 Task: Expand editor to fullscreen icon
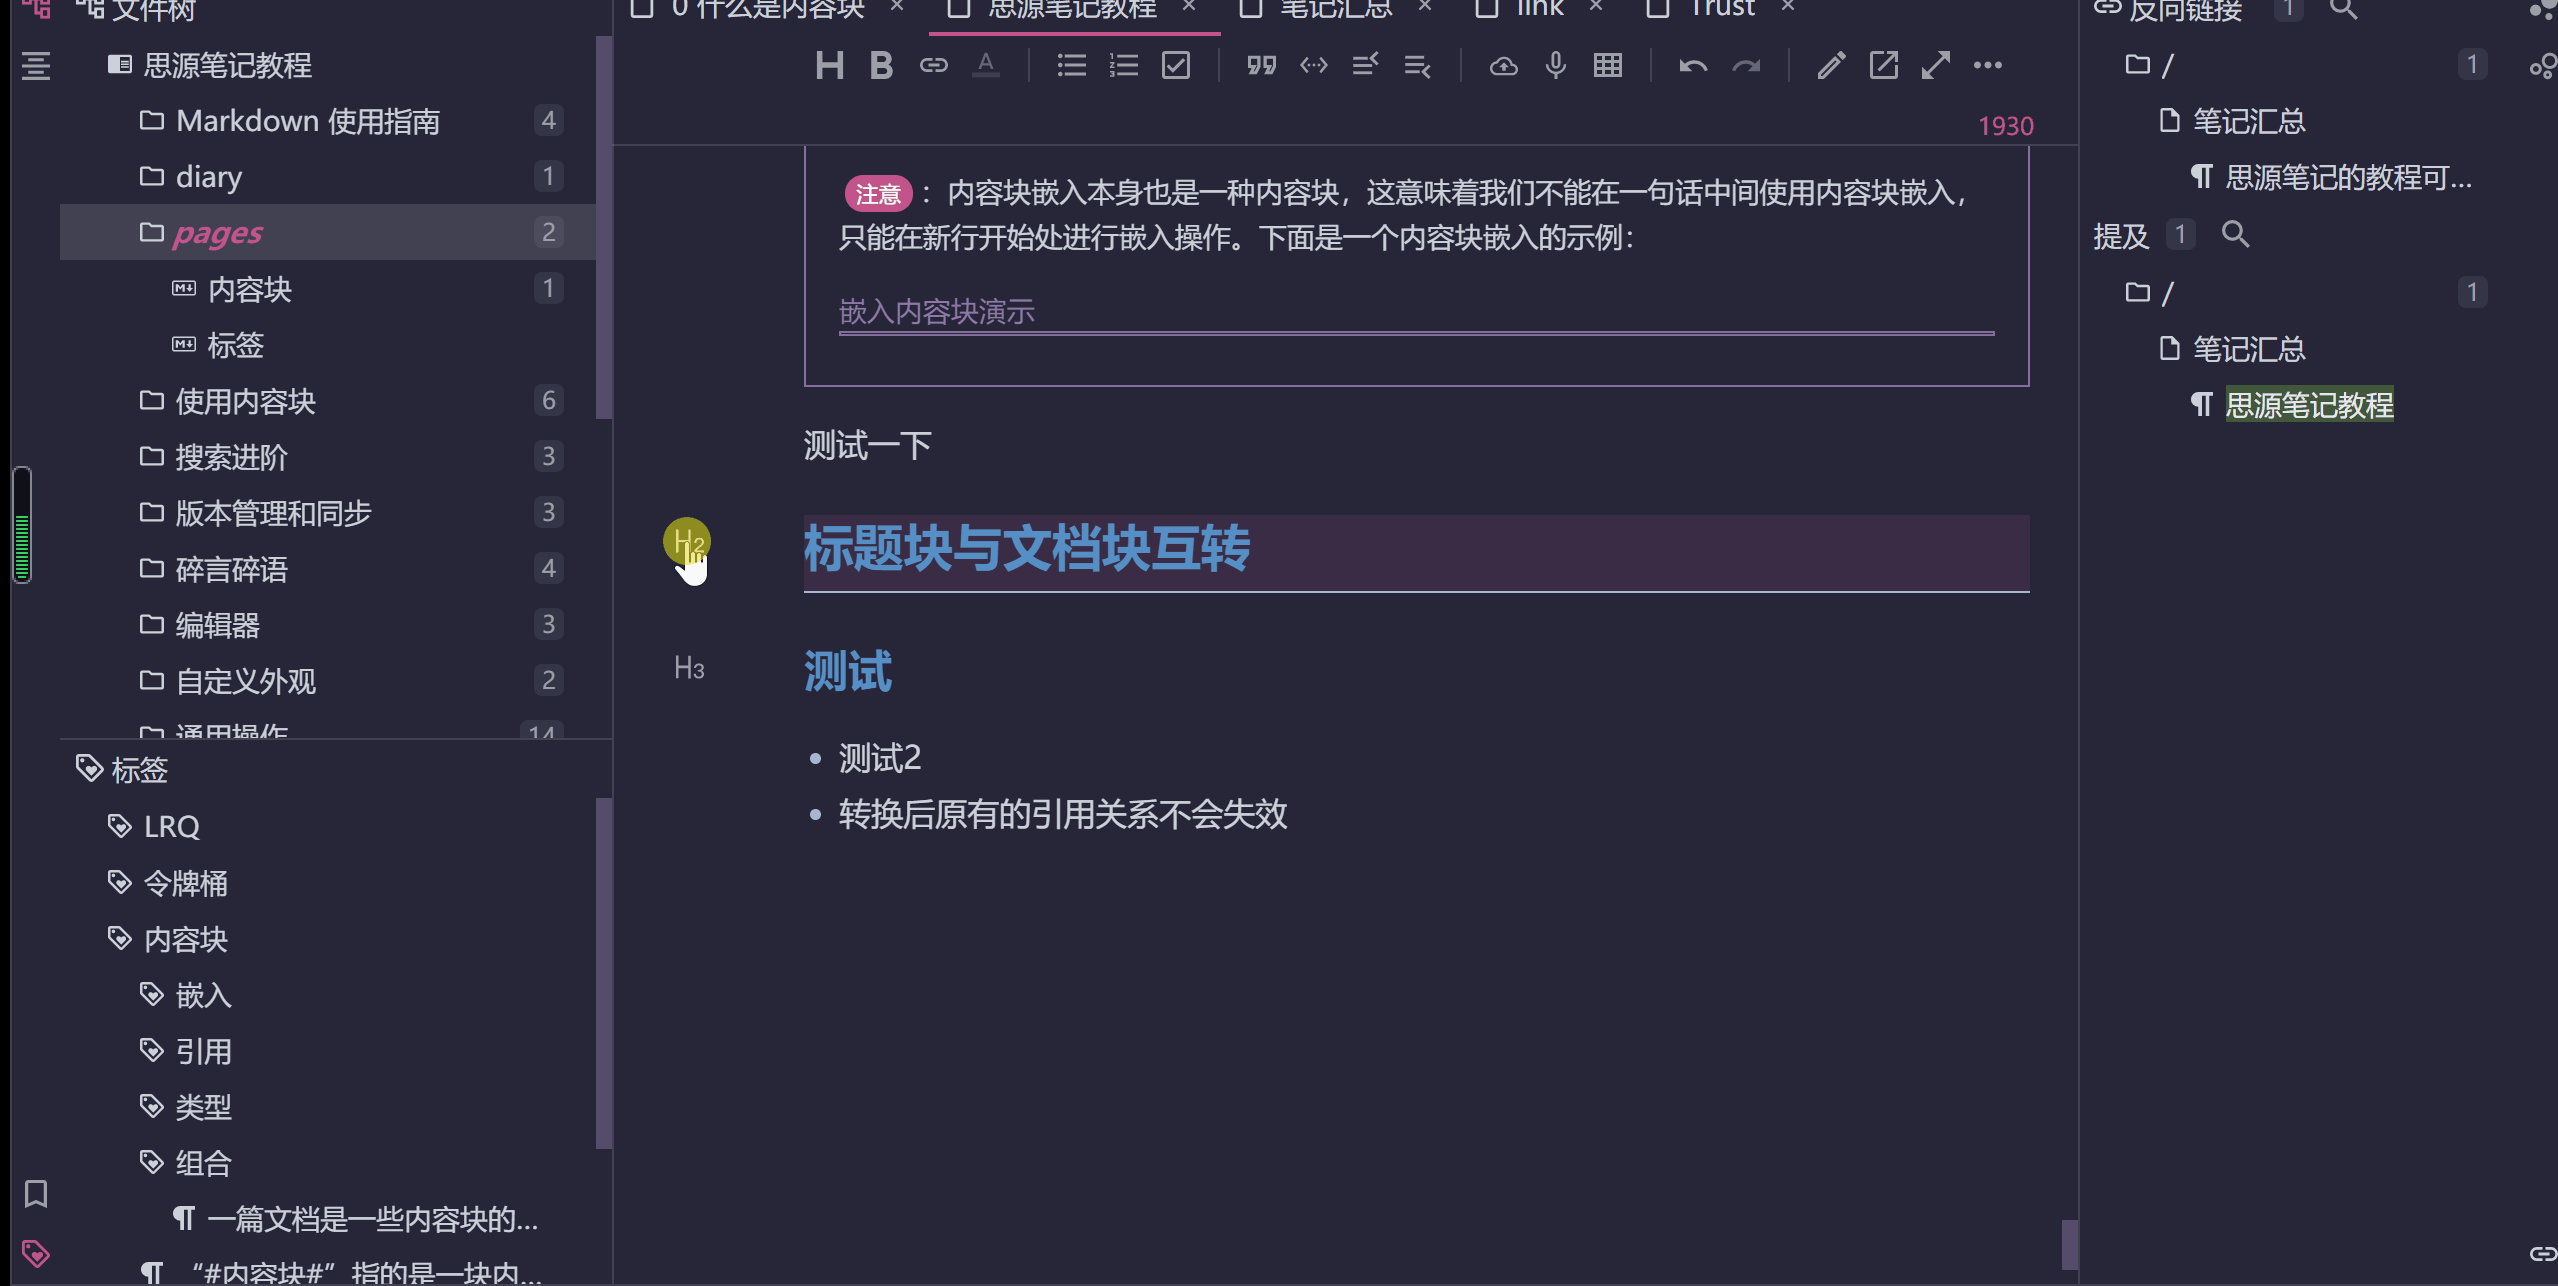point(1935,66)
